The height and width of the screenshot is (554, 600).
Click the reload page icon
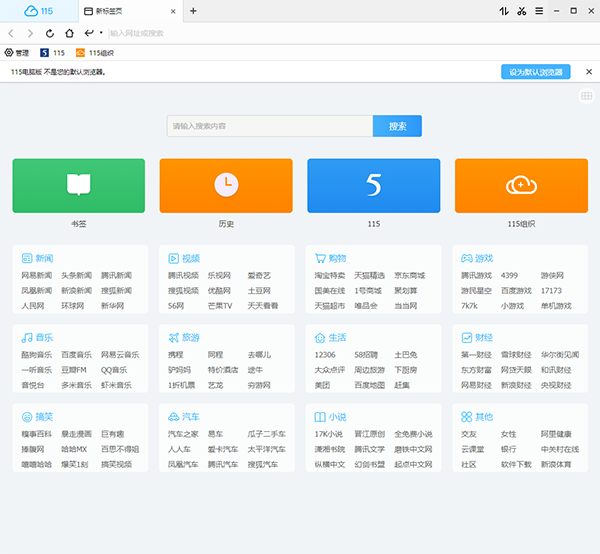coord(51,33)
